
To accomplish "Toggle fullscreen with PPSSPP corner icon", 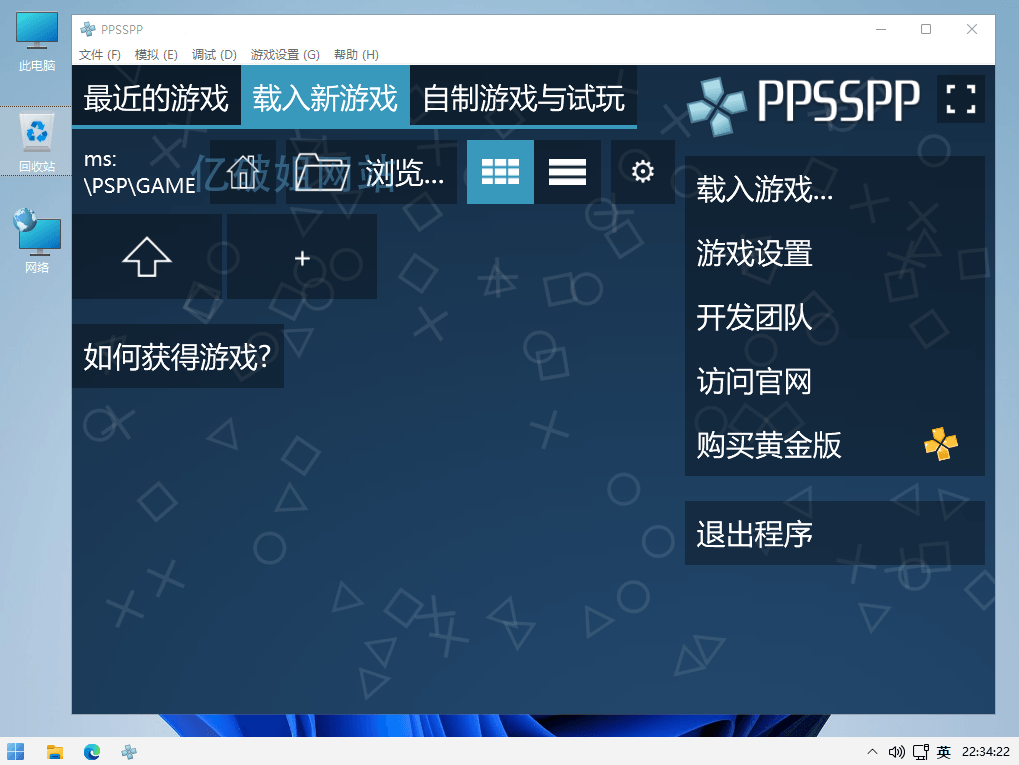I will click(x=961, y=99).
